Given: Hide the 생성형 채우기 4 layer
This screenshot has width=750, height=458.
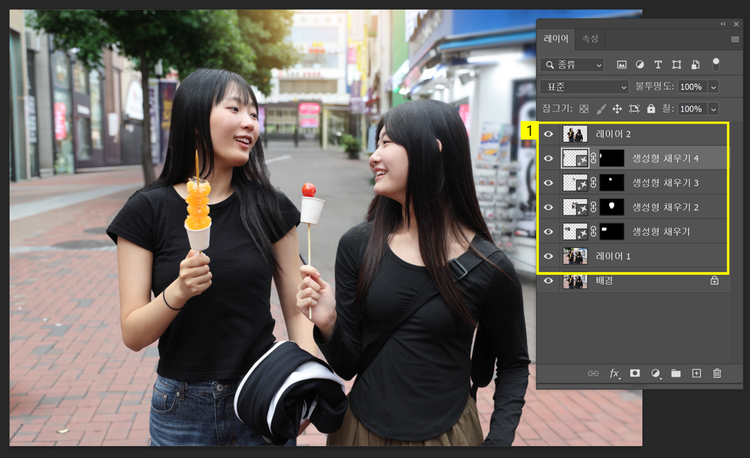Looking at the screenshot, I should pyautogui.click(x=548, y=158).
